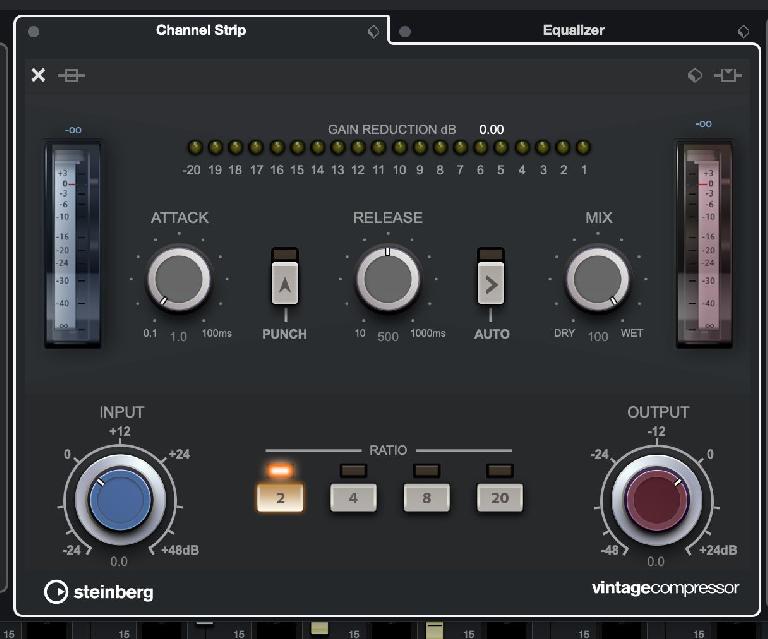
Task: Click the MIX knob
Action: pyautogui.click(x=598, y=279)
